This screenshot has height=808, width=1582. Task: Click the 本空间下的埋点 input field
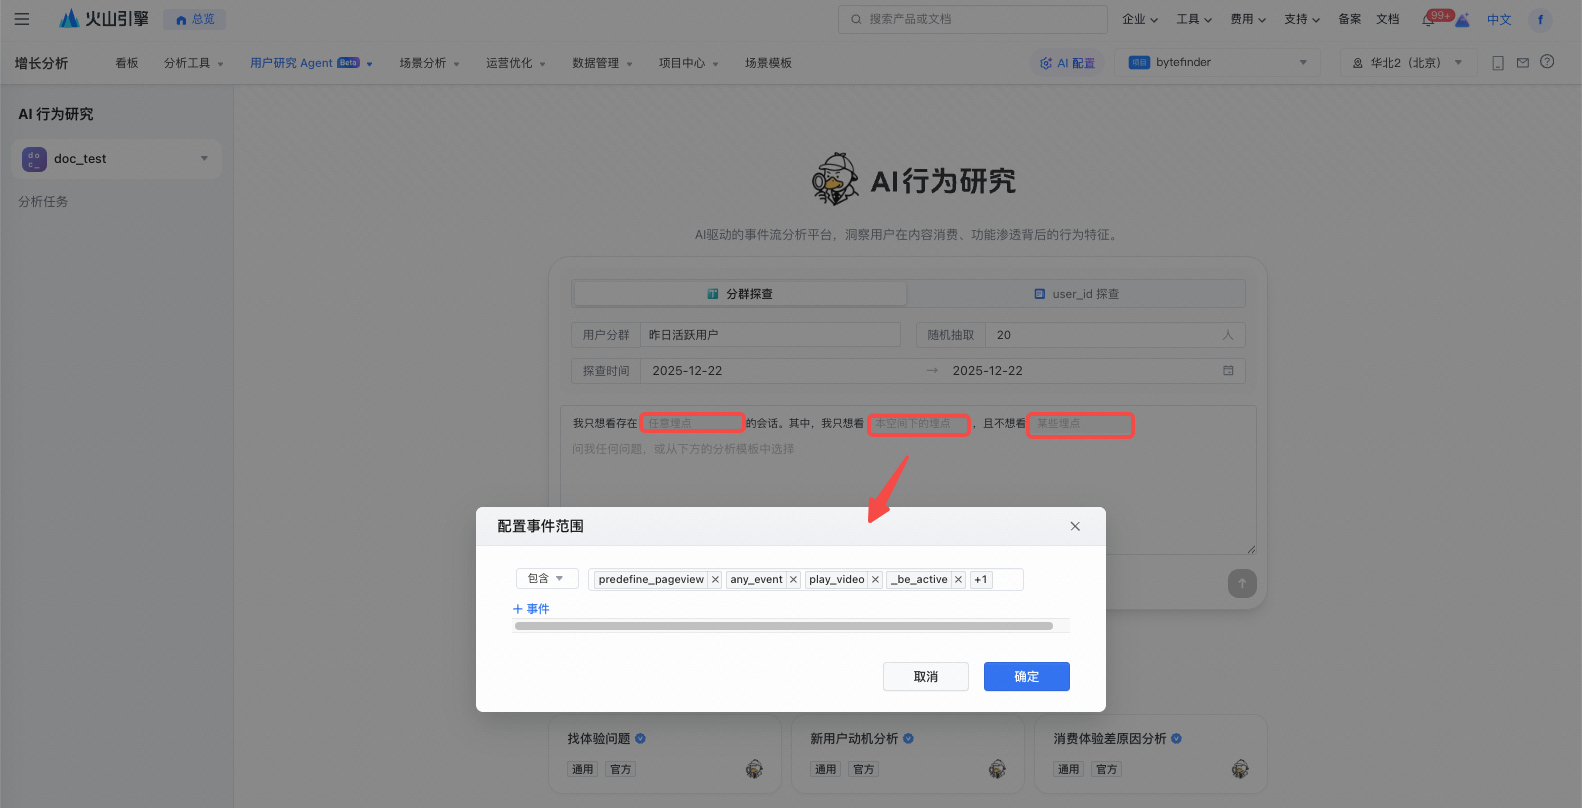pos(919,424)
